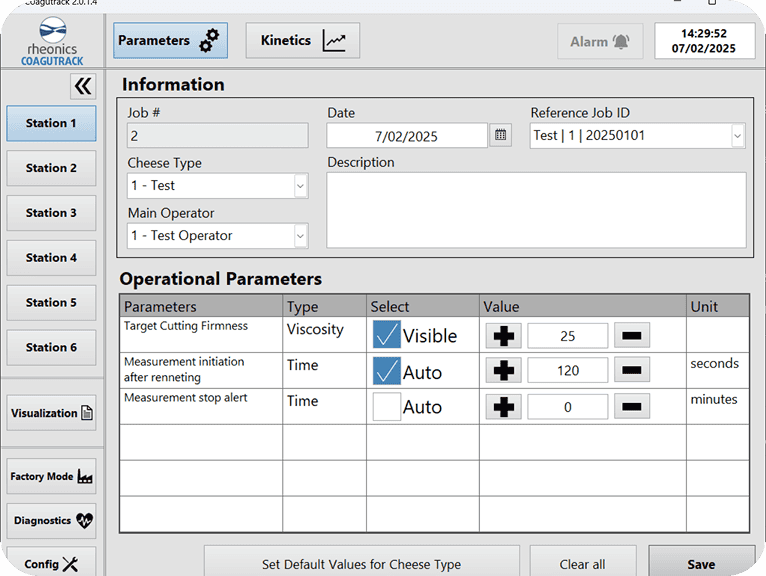Decrease Measurement stop alert with minus icon

click(x=631, y=407)
